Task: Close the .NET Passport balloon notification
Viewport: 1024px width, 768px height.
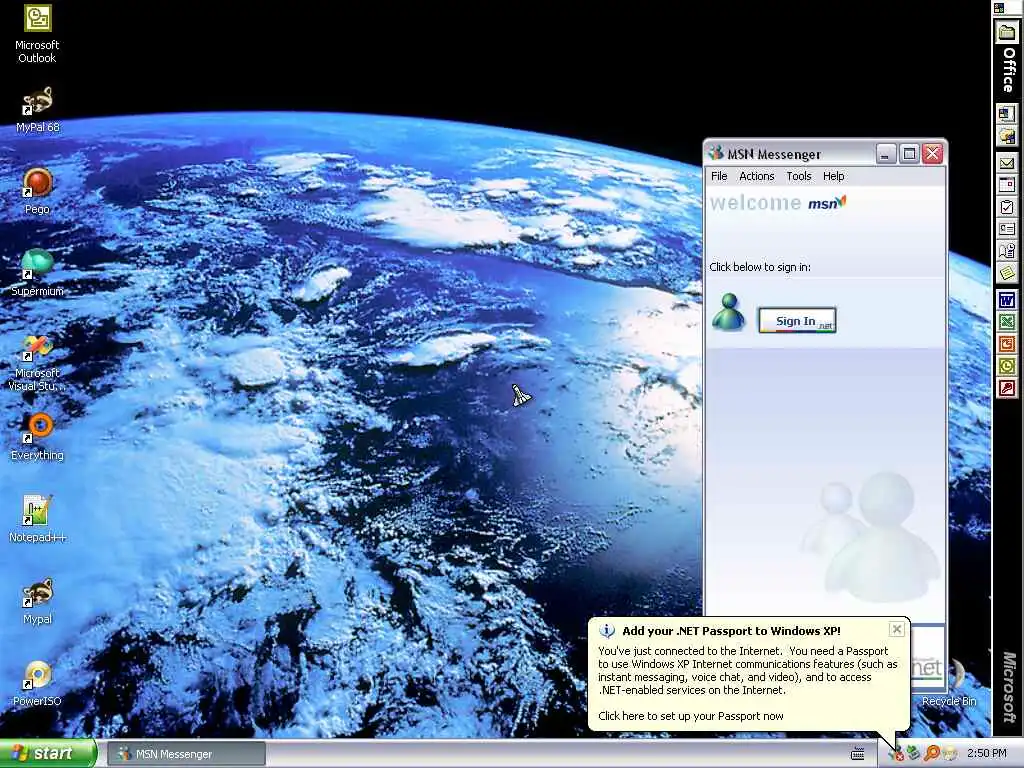Action: tap(897, 629)
